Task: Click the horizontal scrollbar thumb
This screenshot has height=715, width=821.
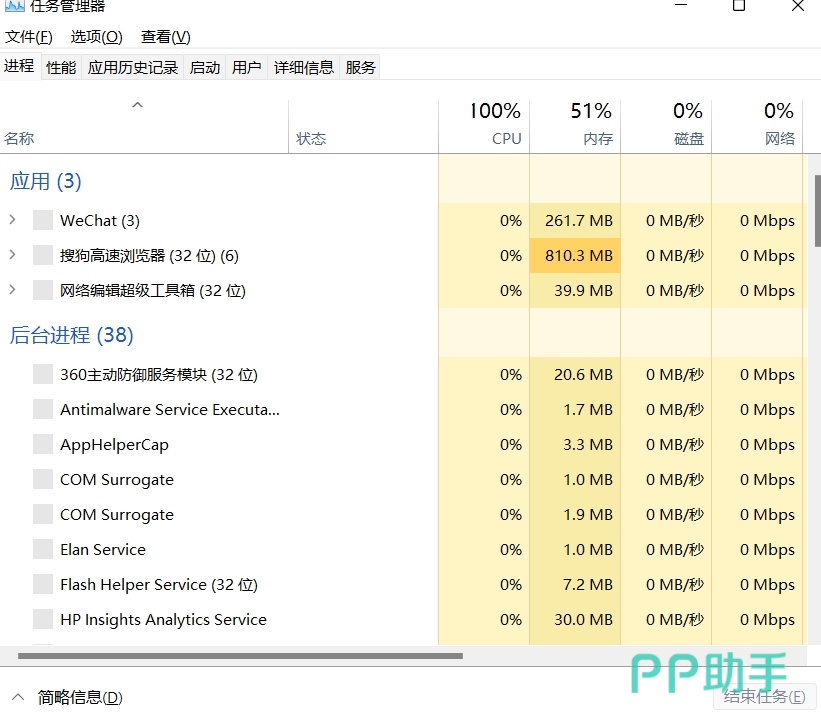Action: point(240,656)
